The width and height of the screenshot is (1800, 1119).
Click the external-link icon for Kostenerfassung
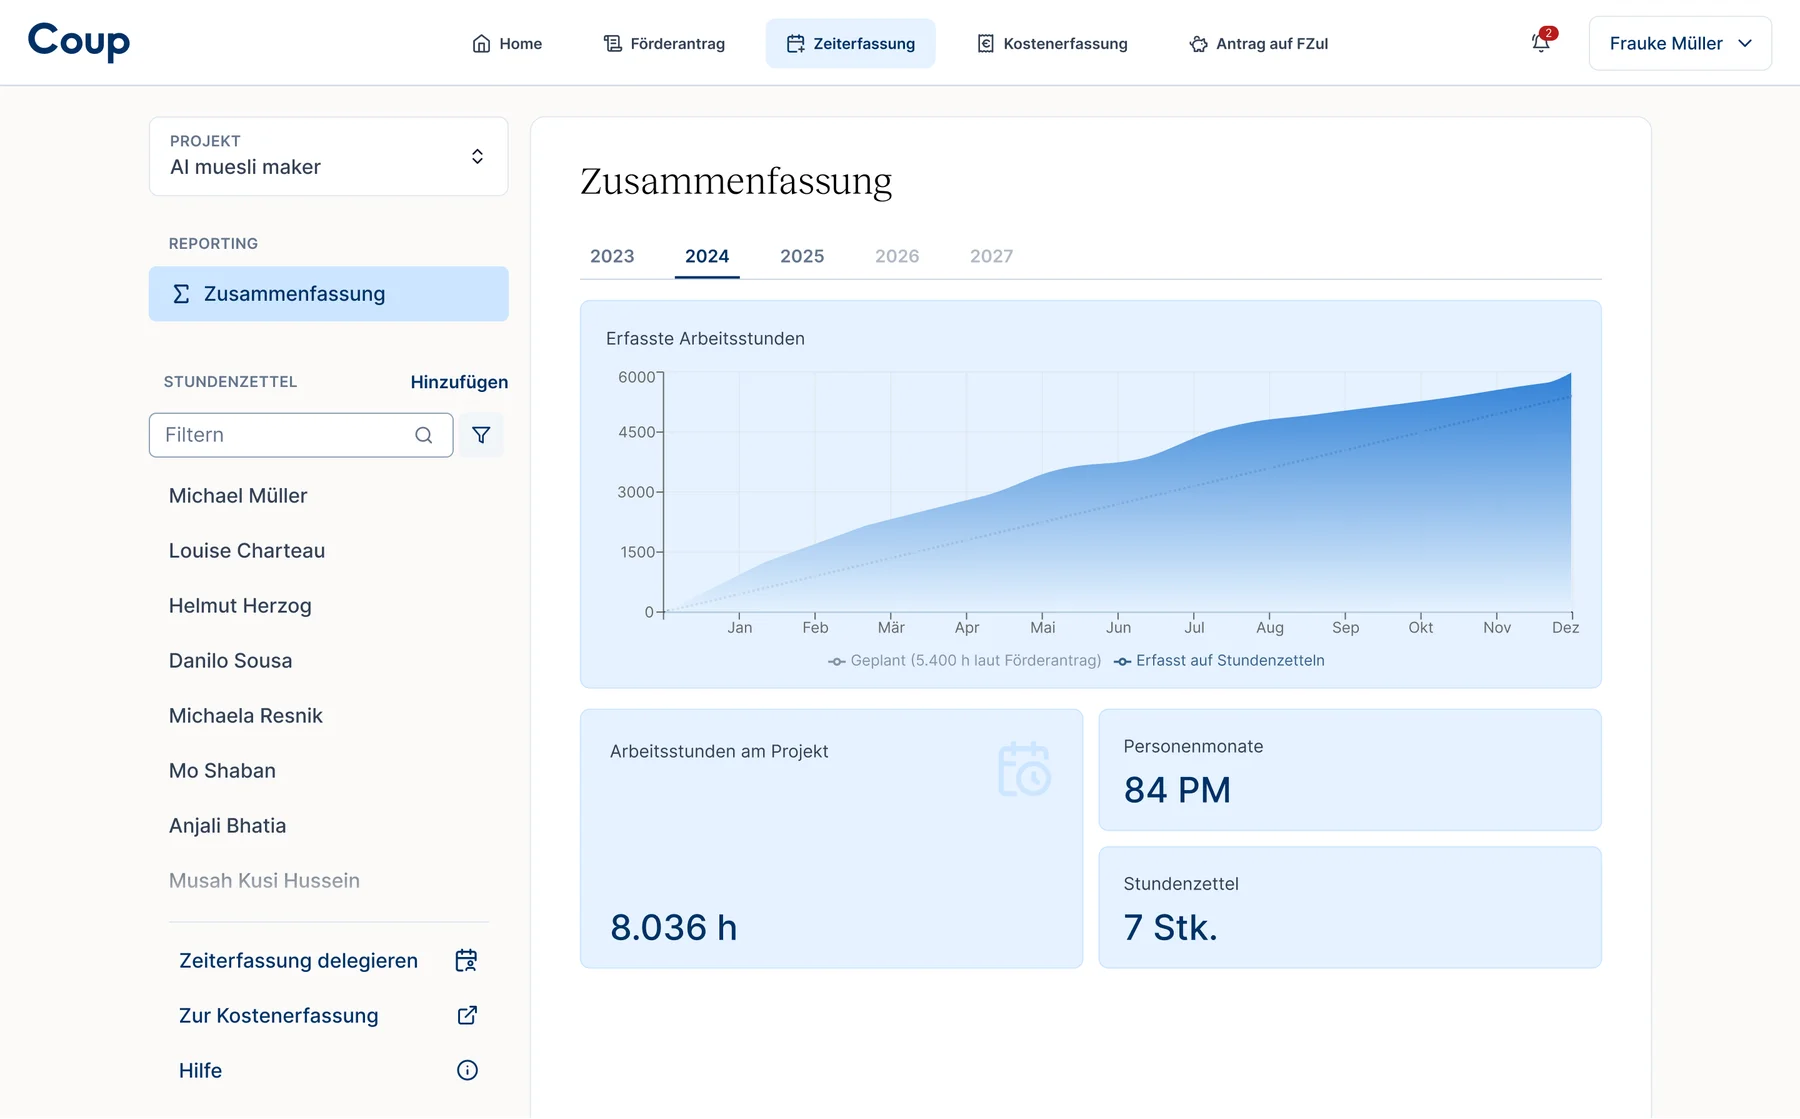pos(467,1016)
